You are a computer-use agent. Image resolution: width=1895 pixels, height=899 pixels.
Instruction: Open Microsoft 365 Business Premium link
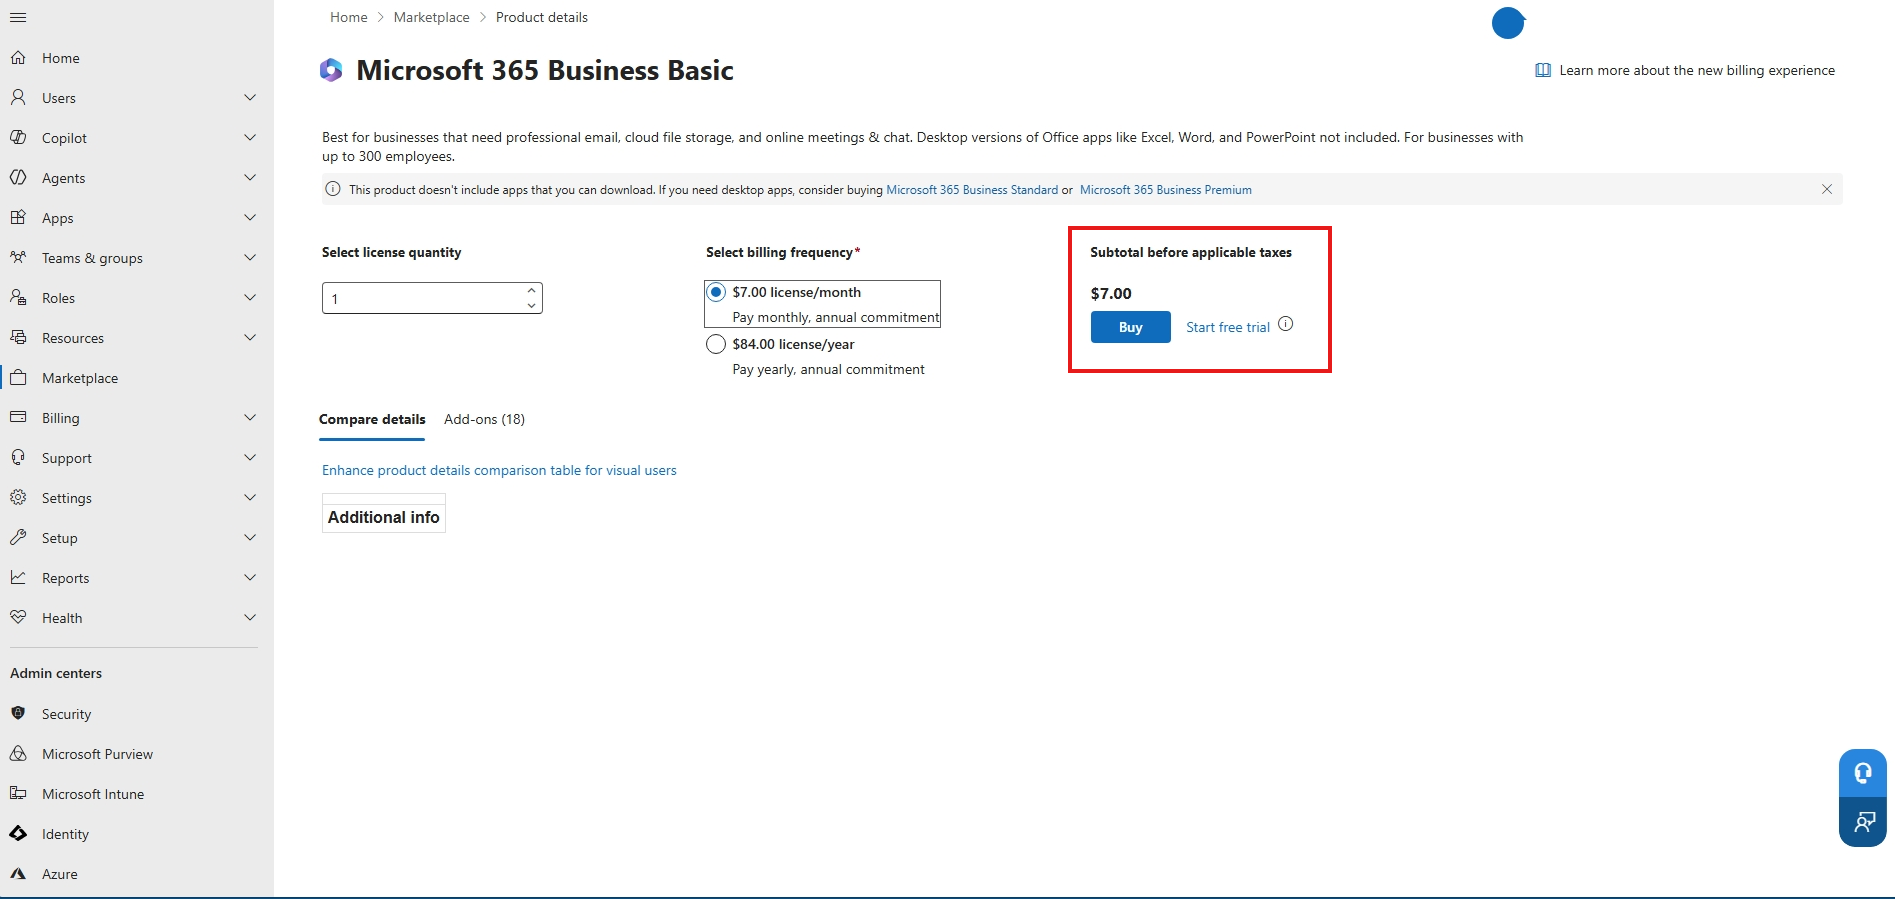point(1166,190)
